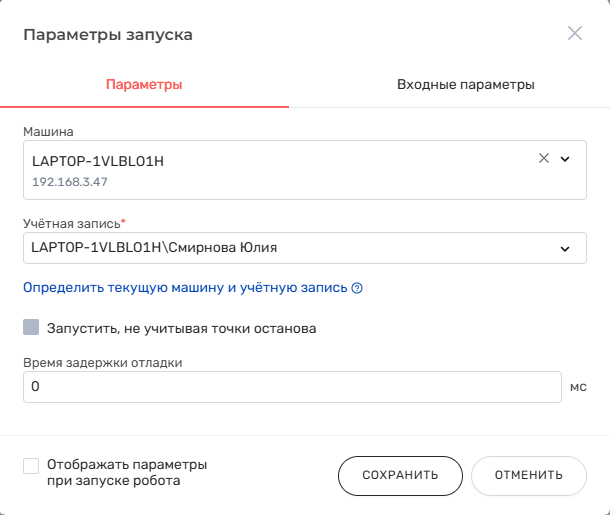Image resolution: width=610 pixels, height=515 pixels.
Task: Expand the Машина dropdown chevron
Action: pyautogui.click(x=565, y=158)
